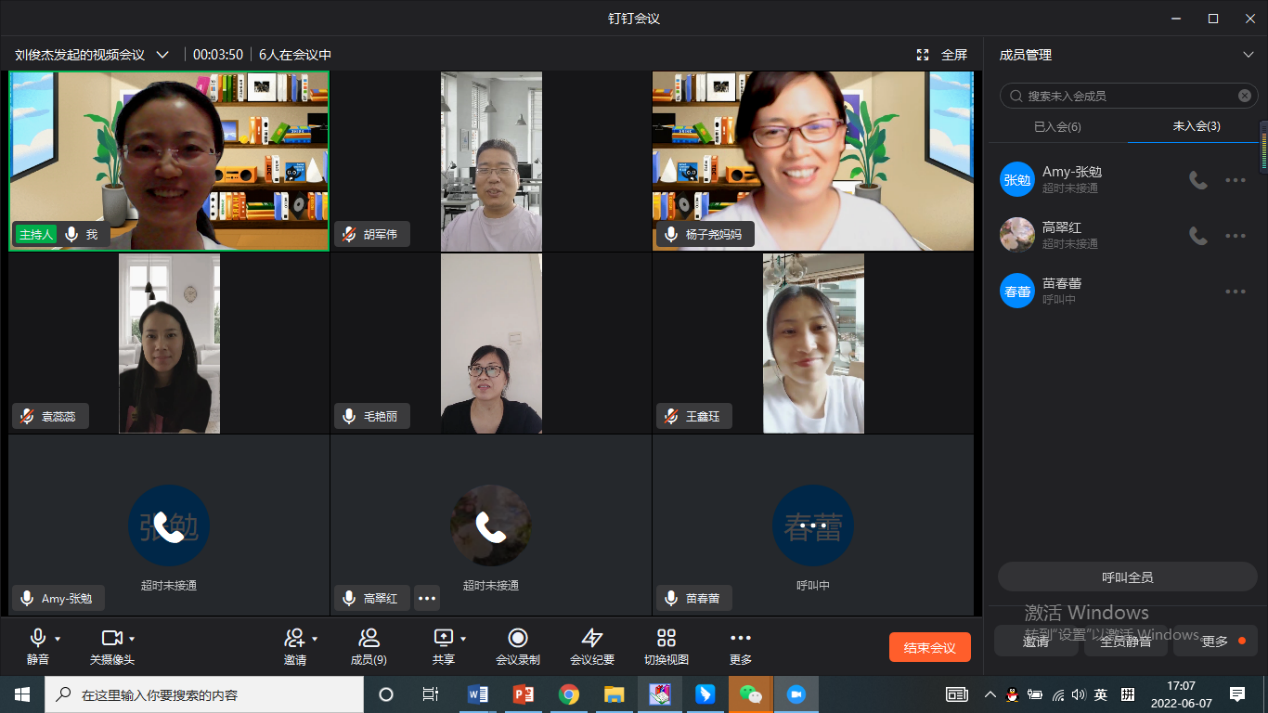The image size is (1268, 713).
Task: Click the 春蕾 avatar in the member list
Action: click(1017, 292)
